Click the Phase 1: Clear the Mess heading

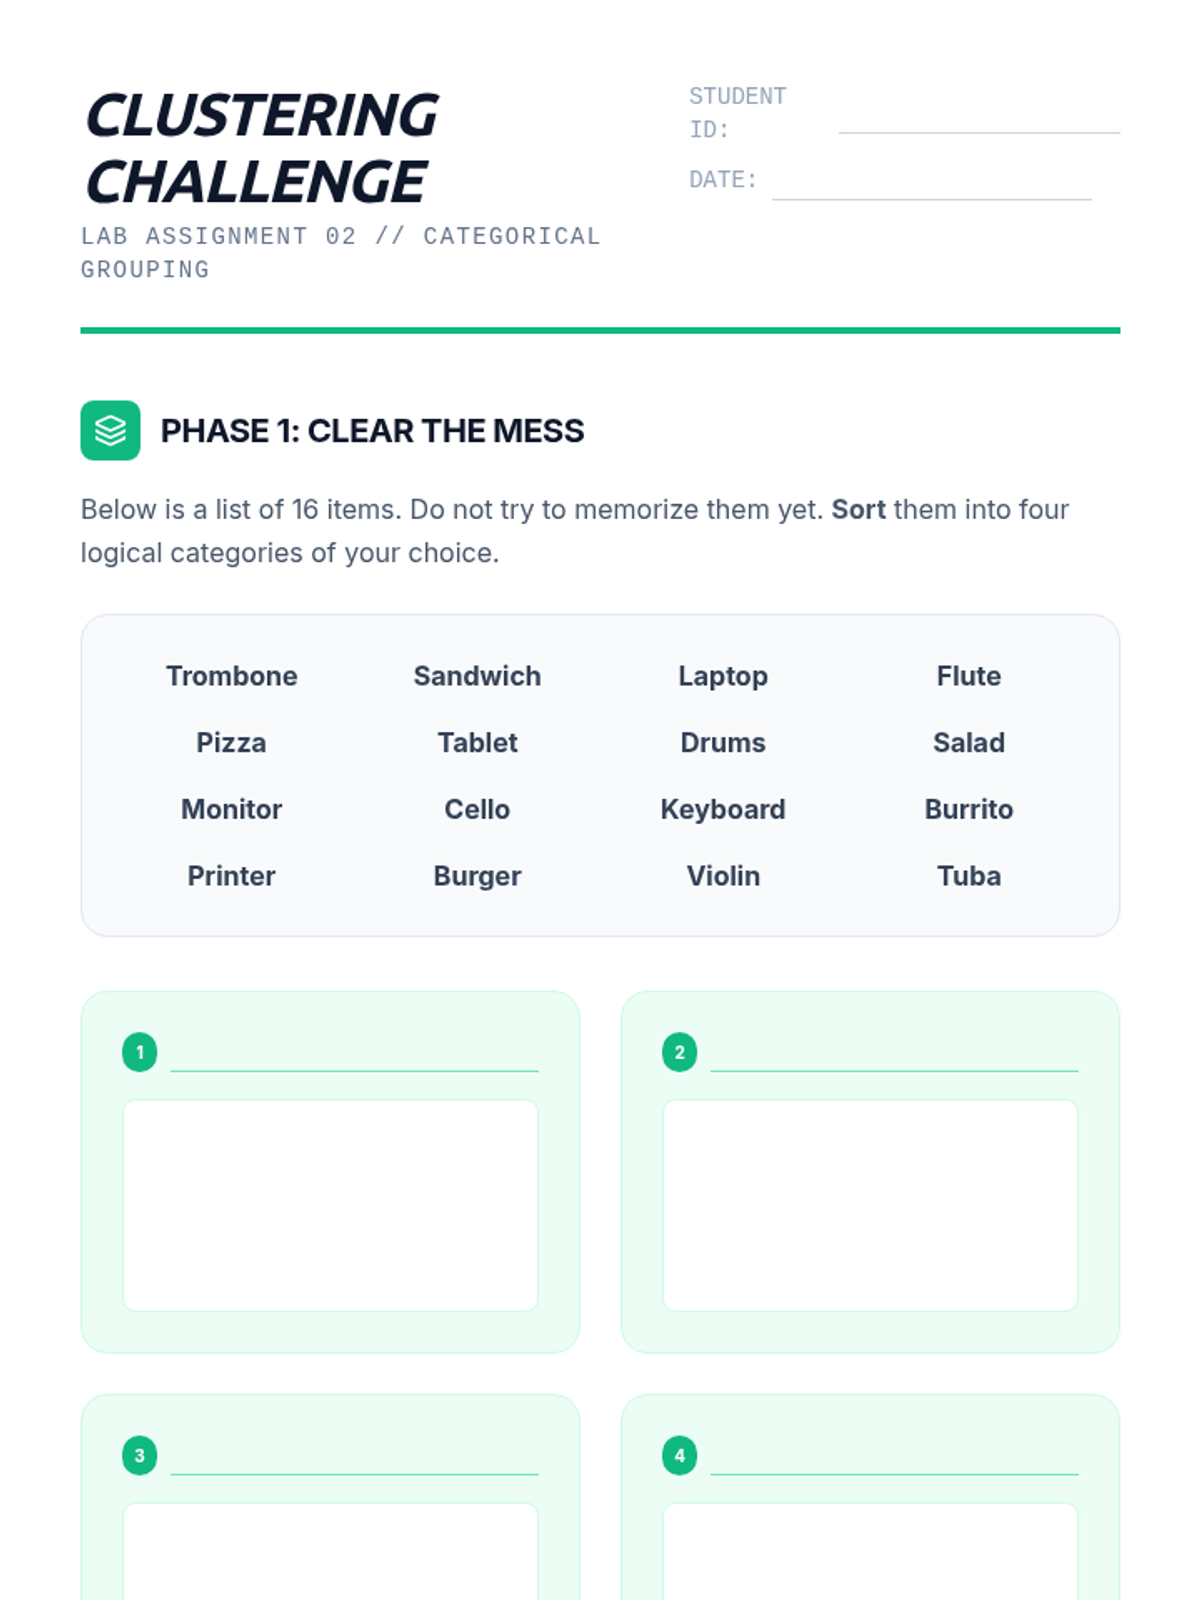tap(372, 431)
